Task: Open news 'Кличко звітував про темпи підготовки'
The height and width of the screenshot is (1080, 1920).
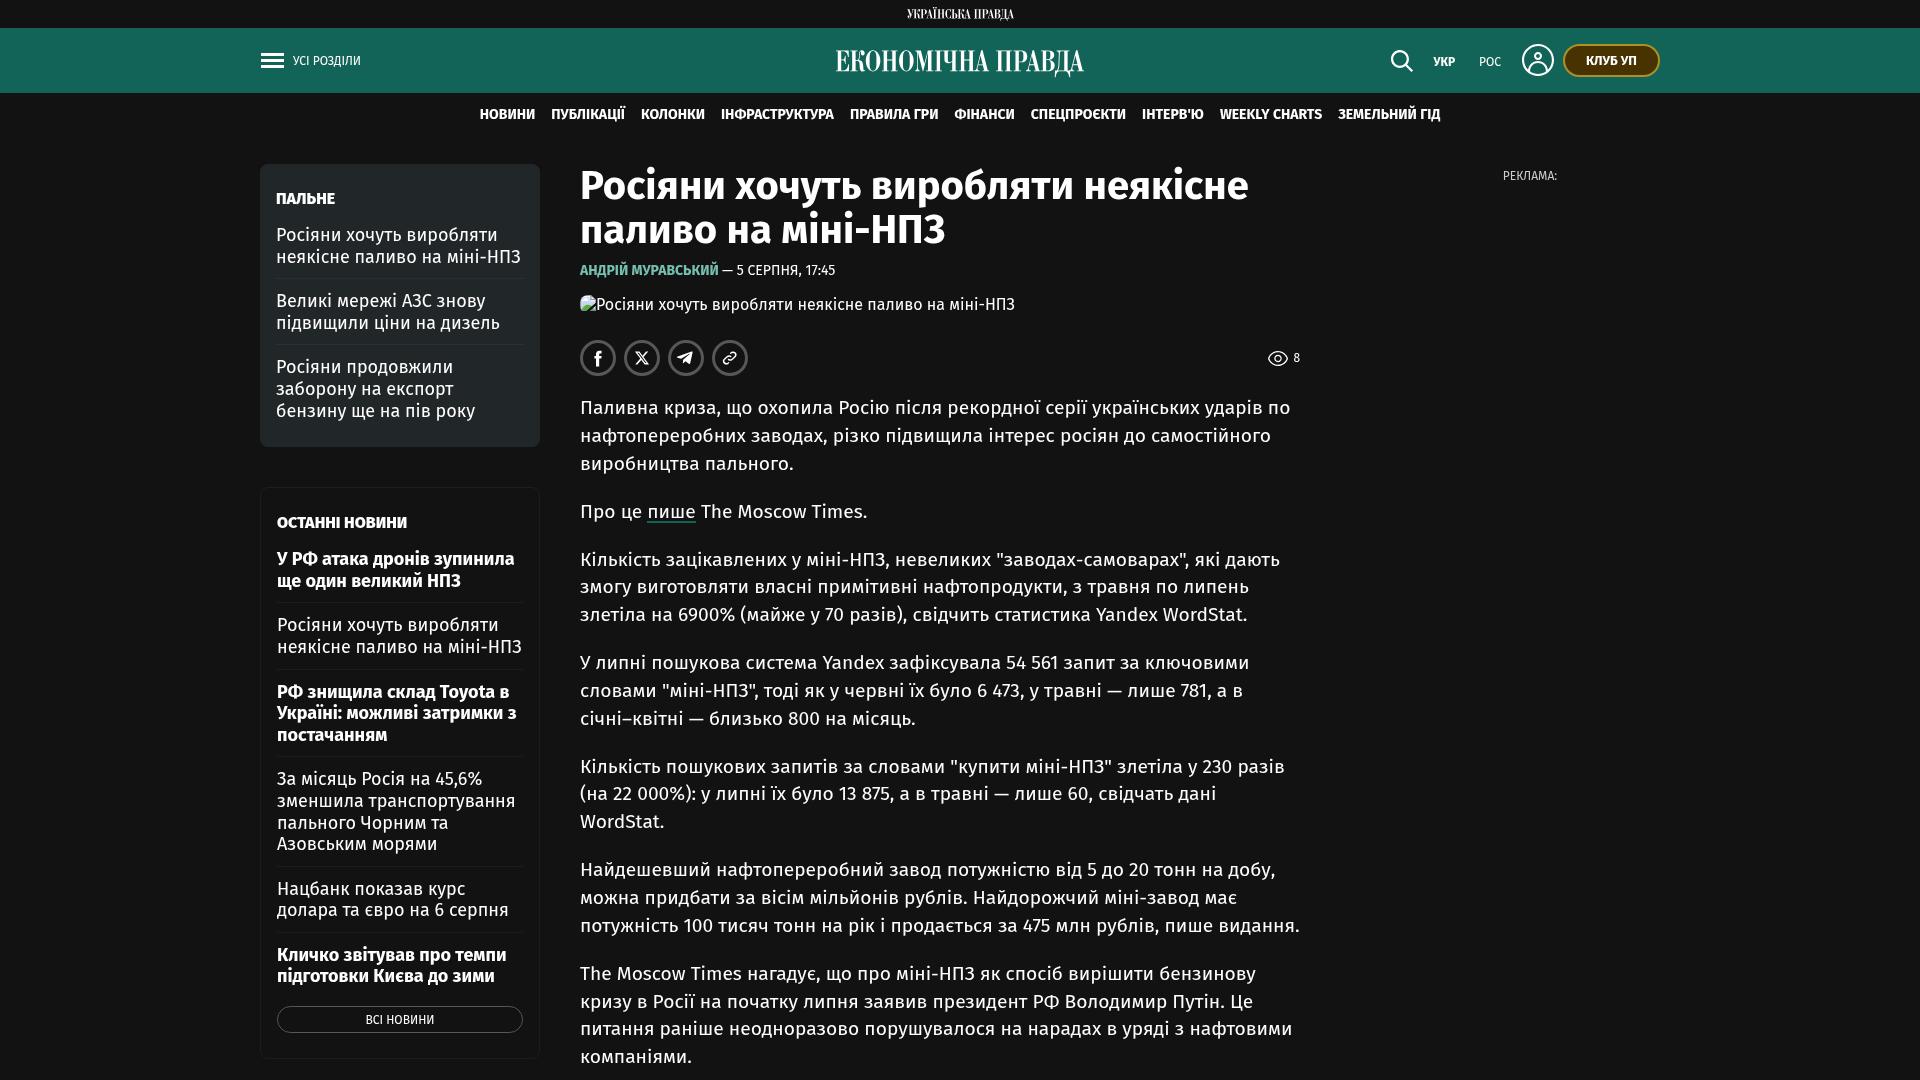Action: 392,965
